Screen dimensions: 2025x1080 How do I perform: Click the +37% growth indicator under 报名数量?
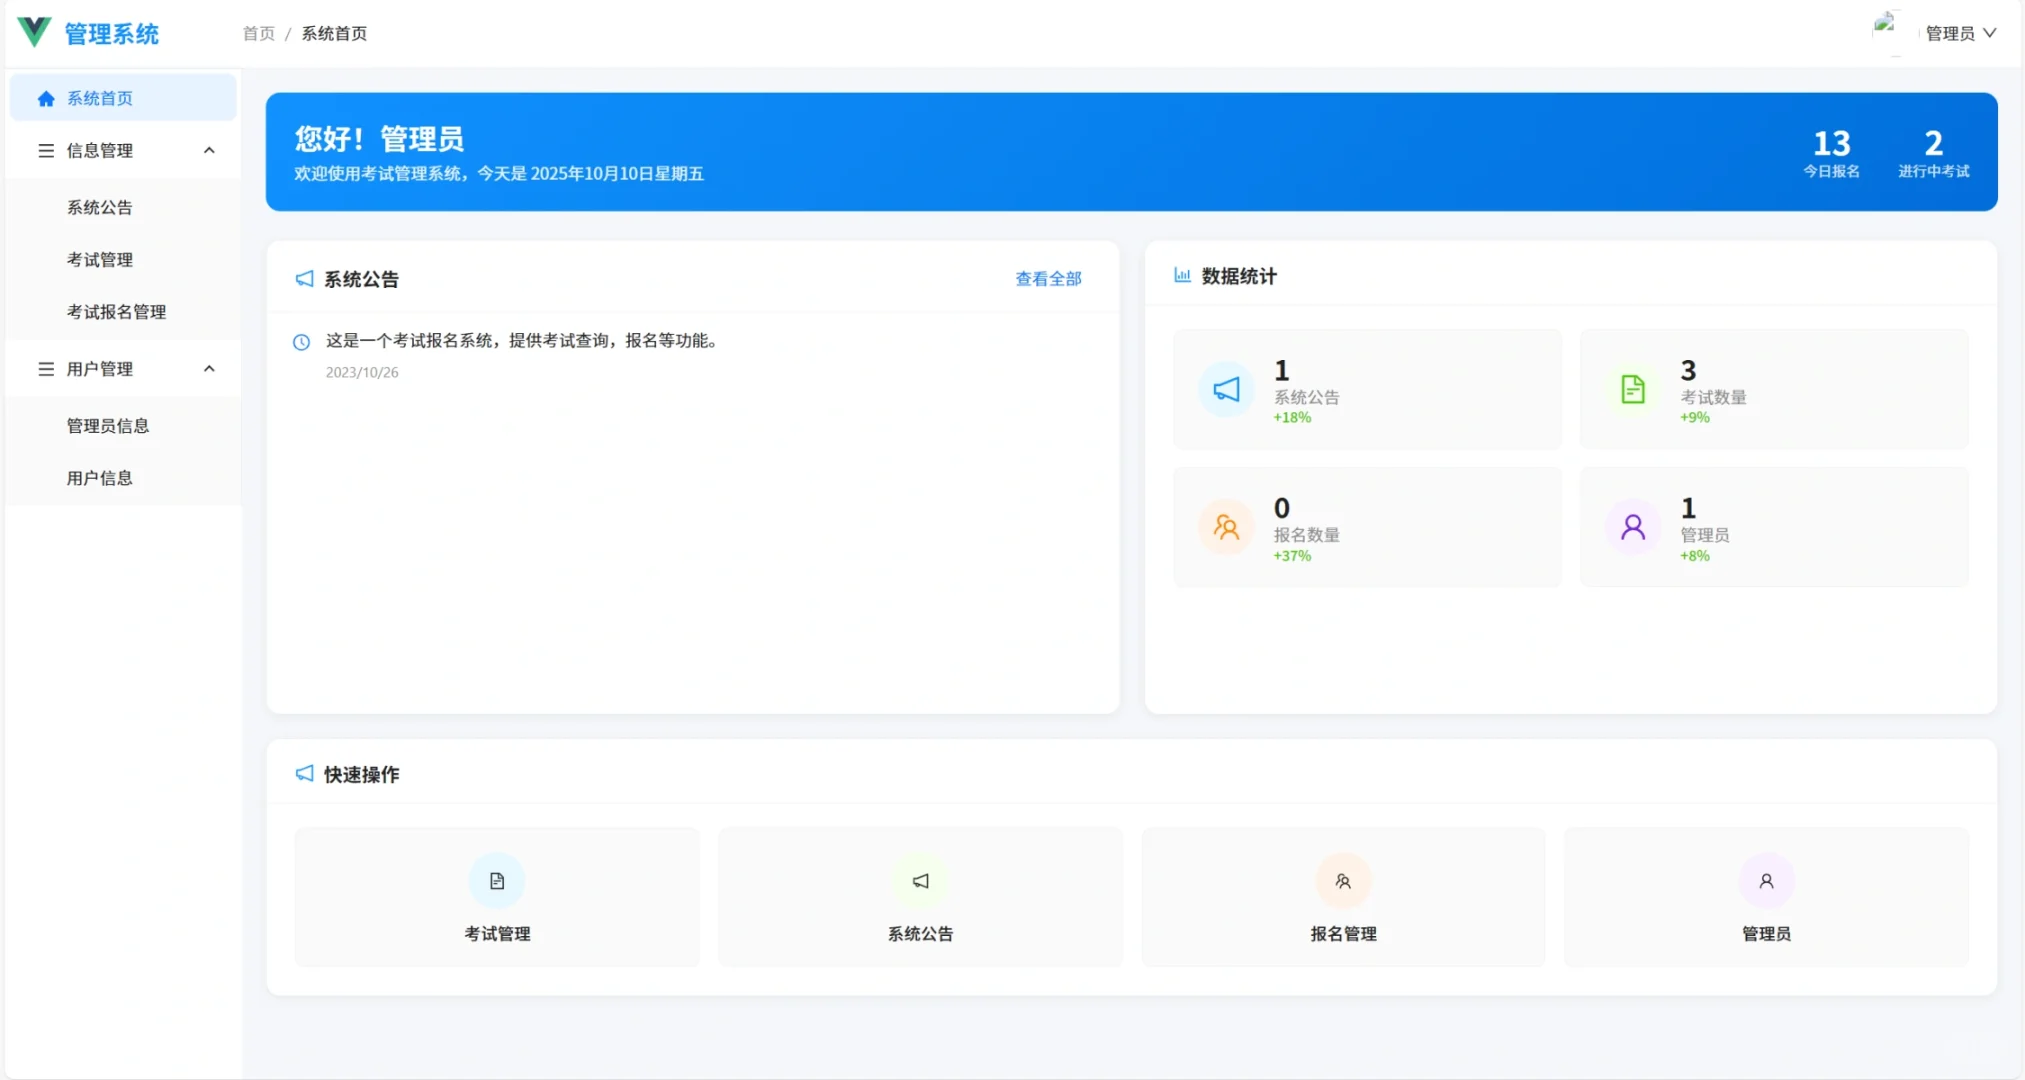[x=1290, y=555]
